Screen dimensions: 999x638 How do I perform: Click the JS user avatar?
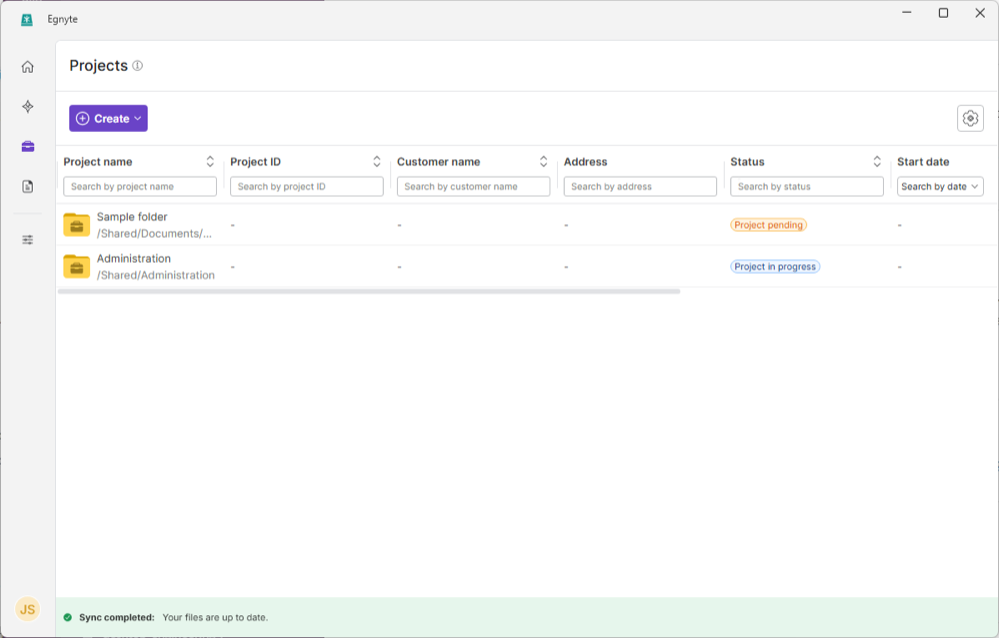pos(28,609)
